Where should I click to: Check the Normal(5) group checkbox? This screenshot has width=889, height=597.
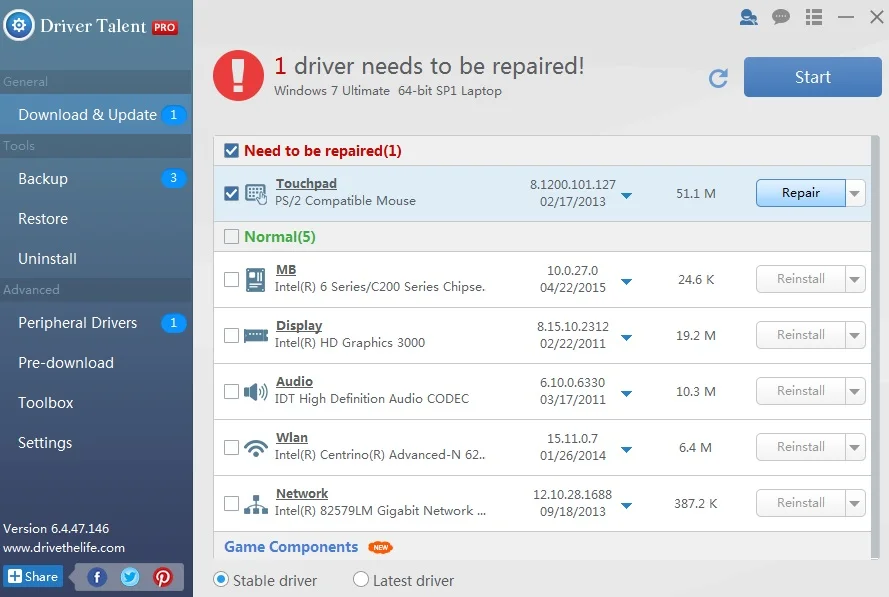click(231, 236)
